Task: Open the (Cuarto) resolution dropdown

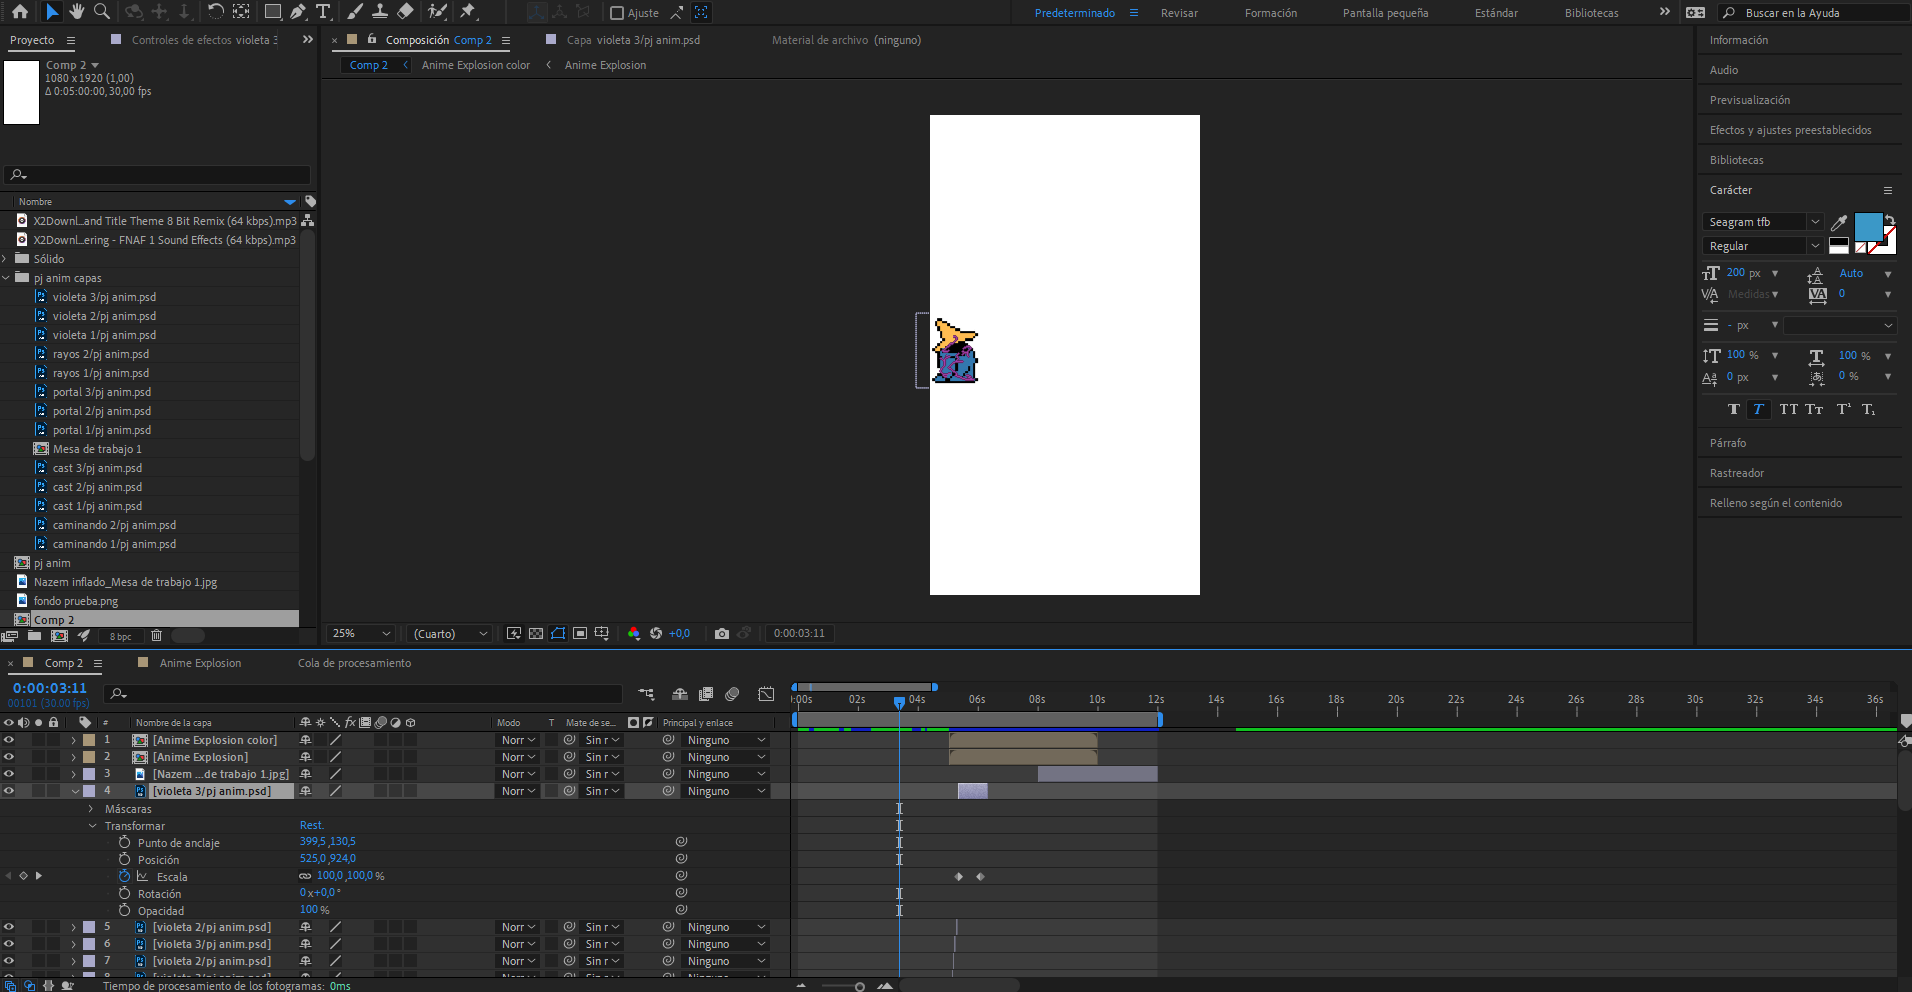Action: tap(451, 634)
